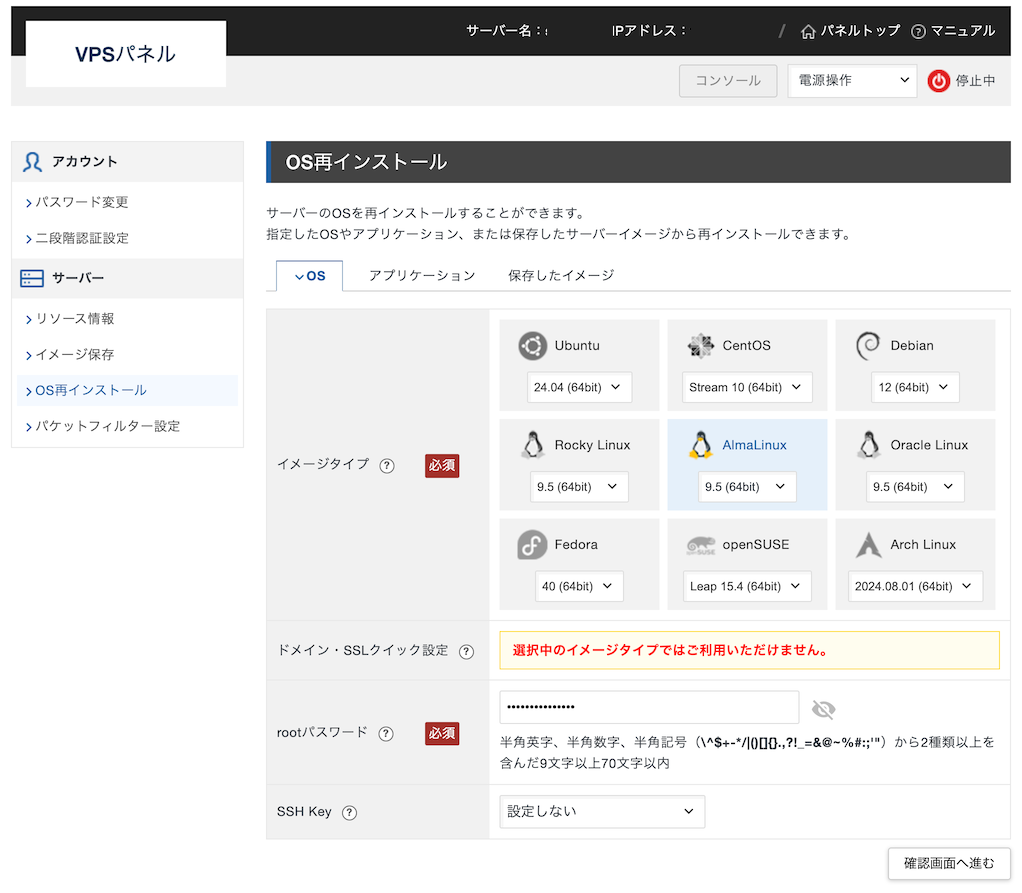Click the 確認画面へ進む button

pyautogui.click(x=949, y=863)
